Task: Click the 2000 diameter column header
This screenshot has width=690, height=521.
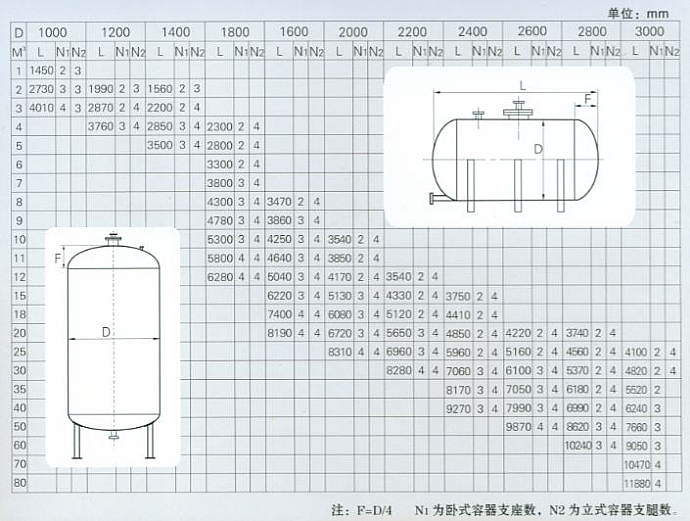Action: [353, 32]
